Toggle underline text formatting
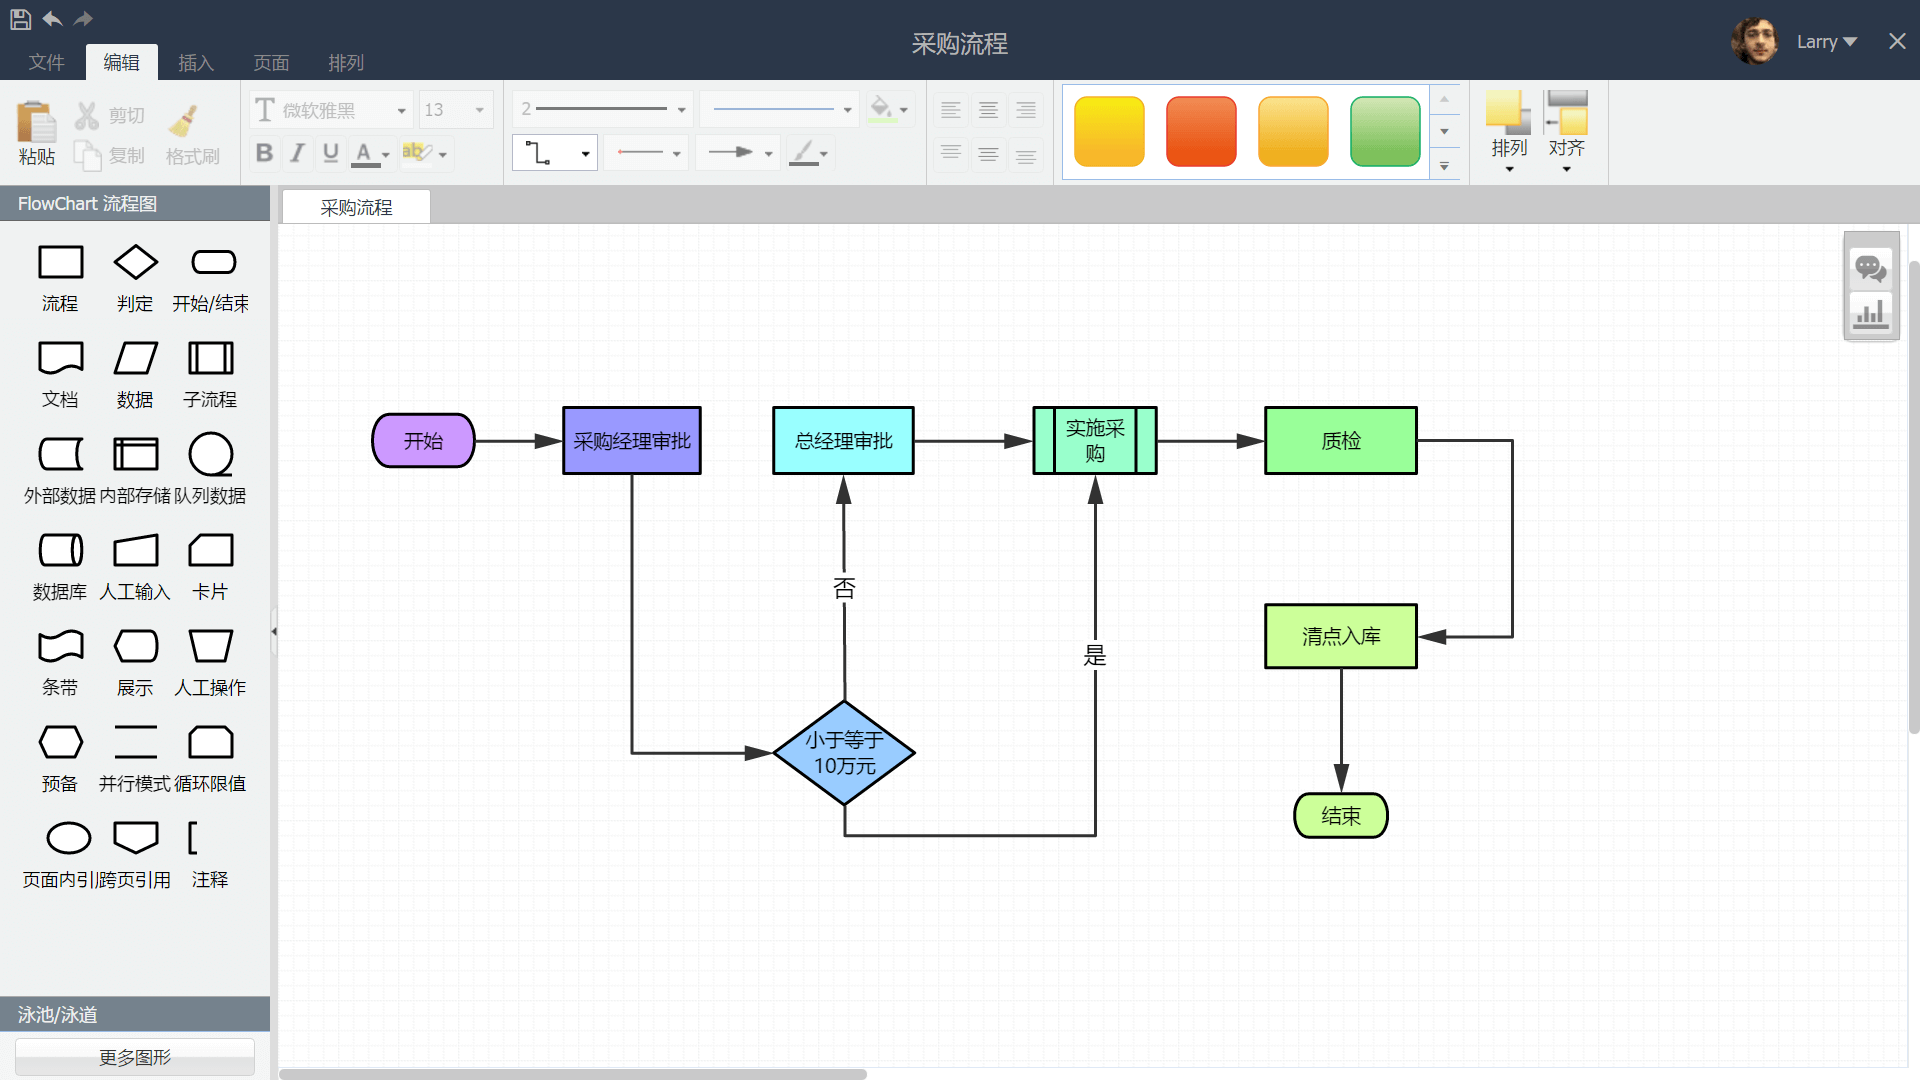Screen dimensions: 1920x1080 click(330, 153)
